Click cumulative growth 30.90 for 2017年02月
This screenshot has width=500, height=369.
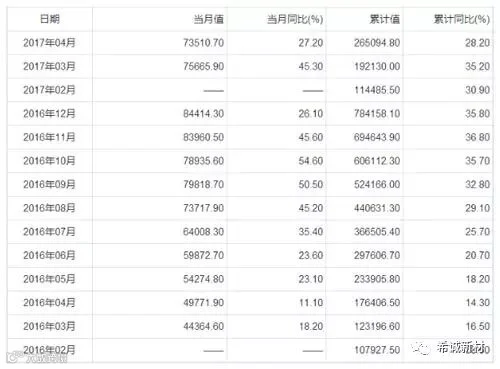click(x=478, y=90)
